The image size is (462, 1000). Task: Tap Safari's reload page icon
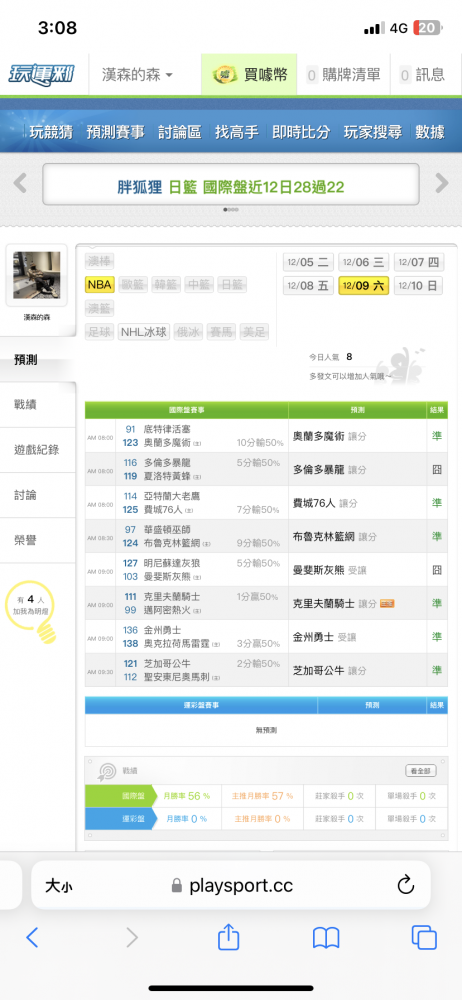click(405, 885)
